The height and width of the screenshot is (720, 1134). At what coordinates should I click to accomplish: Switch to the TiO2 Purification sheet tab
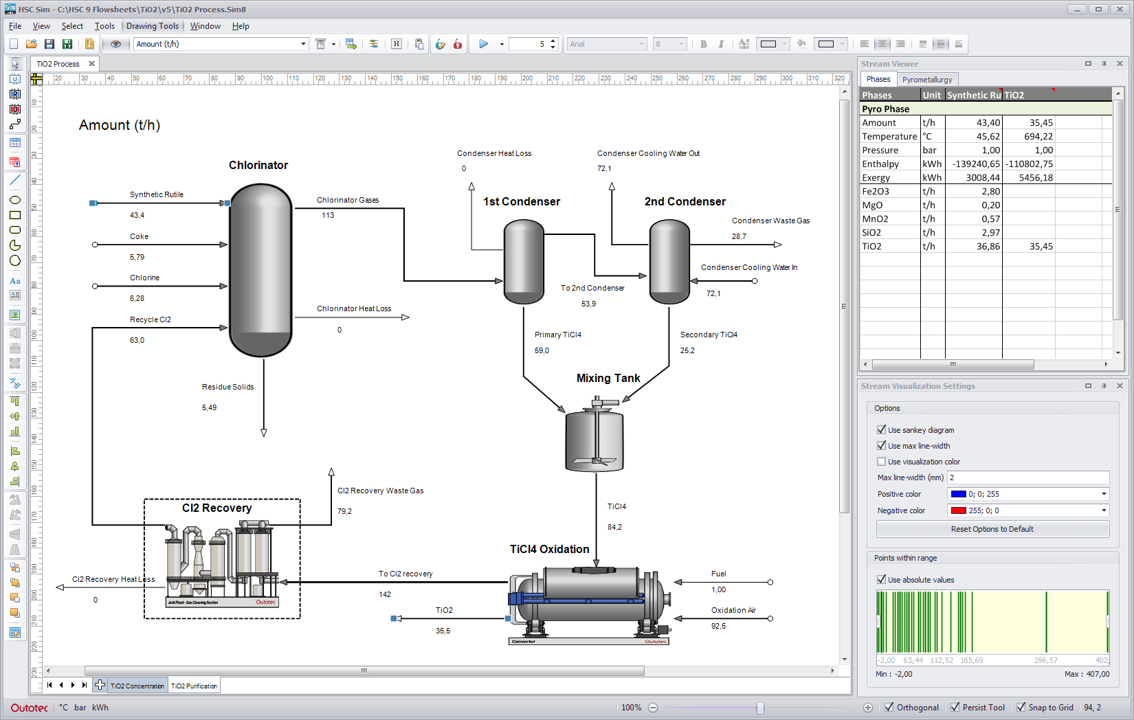coord(193,685)
